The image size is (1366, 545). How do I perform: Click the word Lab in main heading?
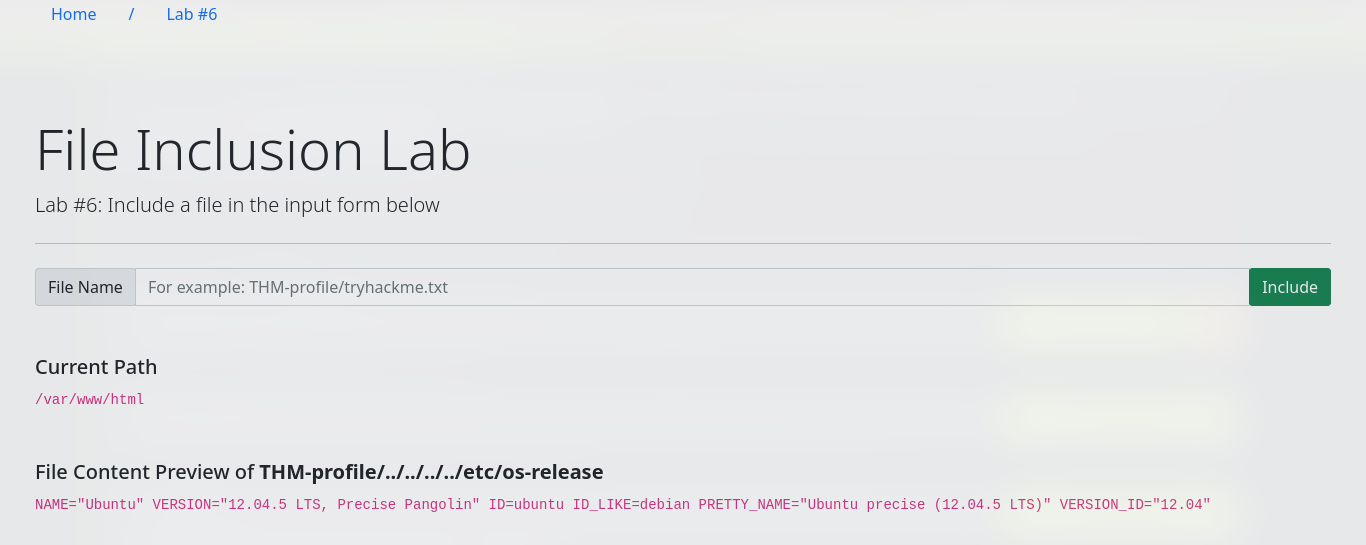(x=425, y=151)
